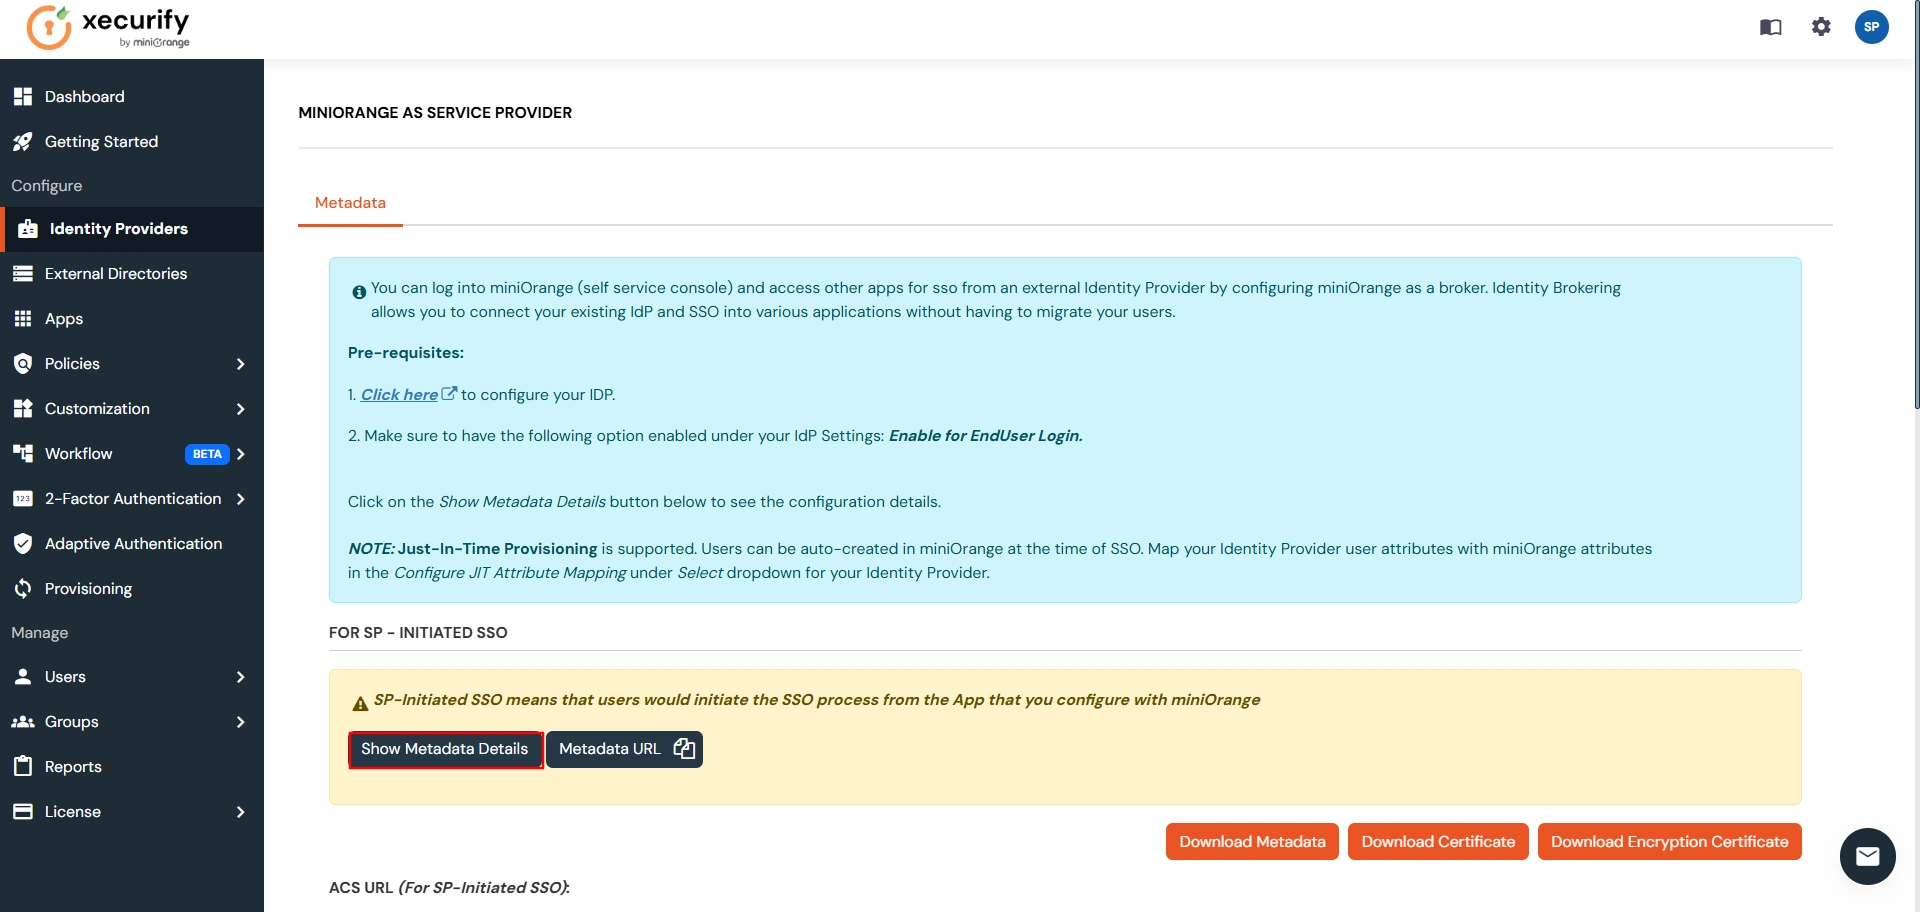Click the Groups people icon
This screenshot has height=912, width=1920.
point(23,721)
